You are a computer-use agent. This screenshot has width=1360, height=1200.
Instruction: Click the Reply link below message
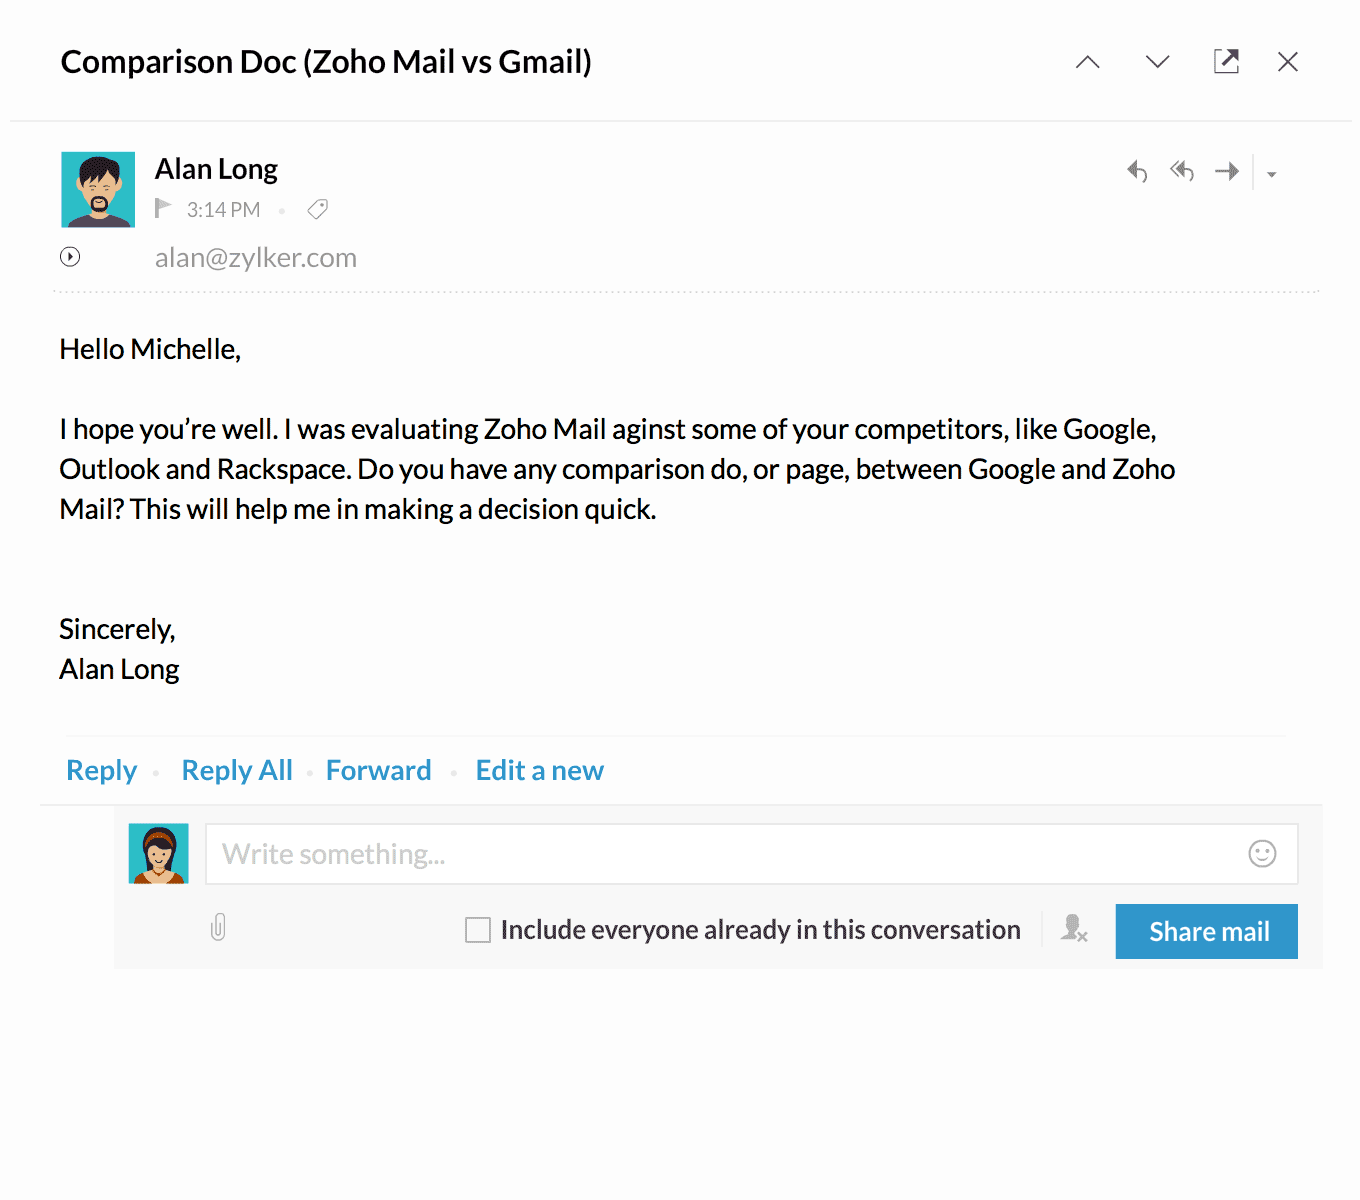pyautogui.click(x=102, y=770)
